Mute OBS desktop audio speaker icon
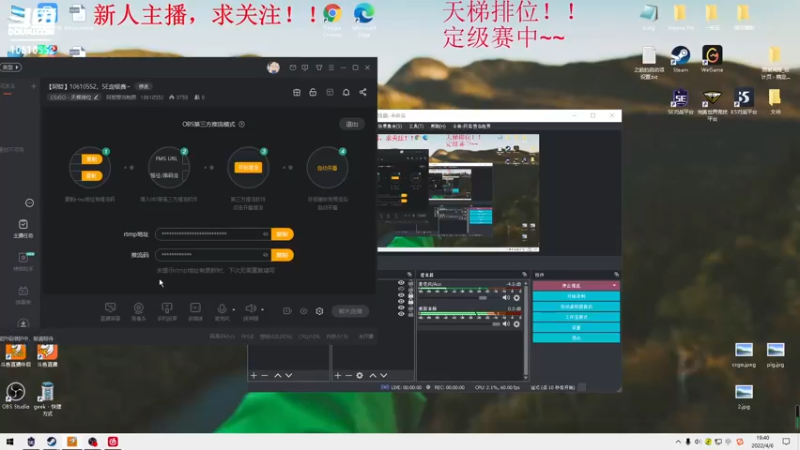The width and height of the screenshot is (800, 450). pos(506,324)
